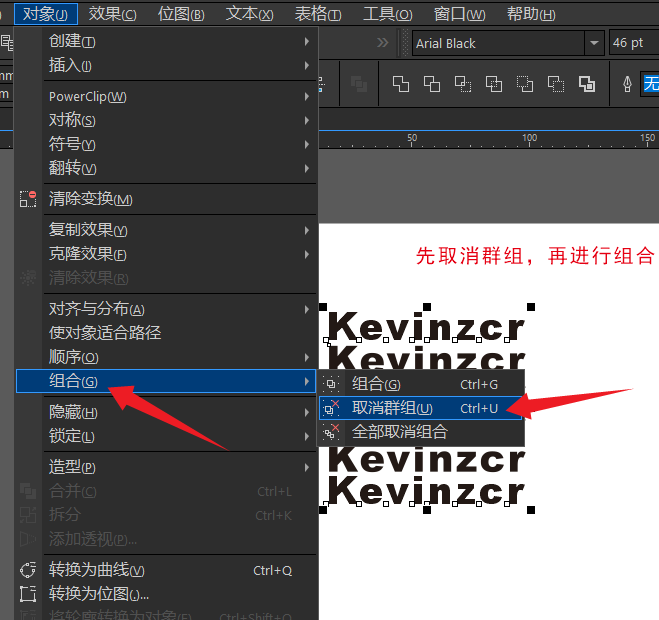The width and height of the screenshot is (659, 620).
Task: Click the Back minus front icon
Action: coord(556,84)
